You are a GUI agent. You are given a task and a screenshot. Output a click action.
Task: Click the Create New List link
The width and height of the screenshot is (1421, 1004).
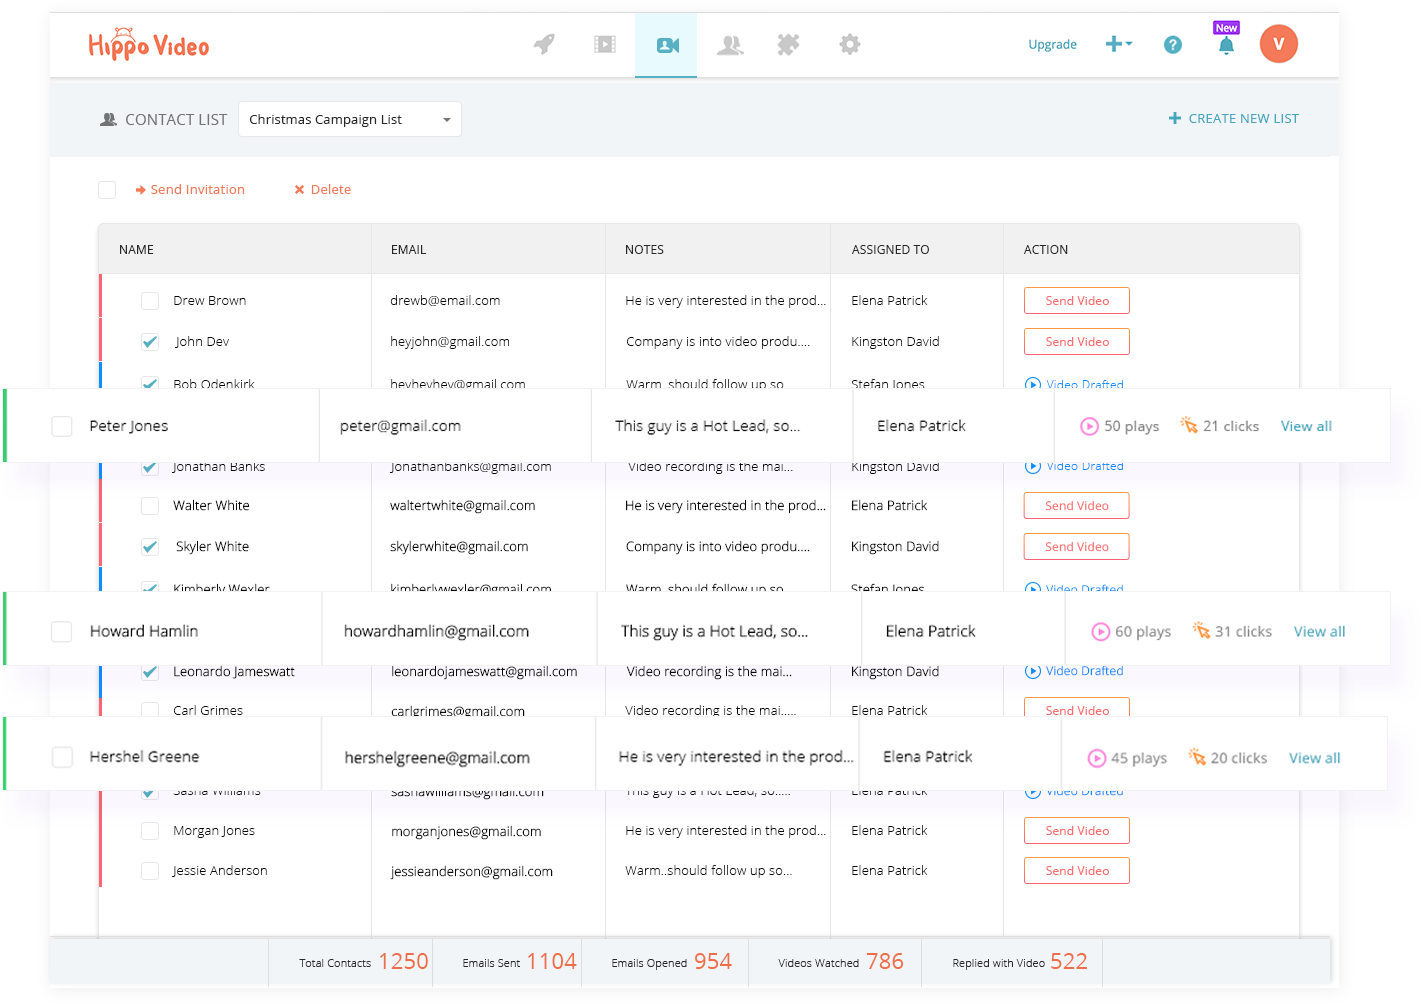click(1234, 118)
